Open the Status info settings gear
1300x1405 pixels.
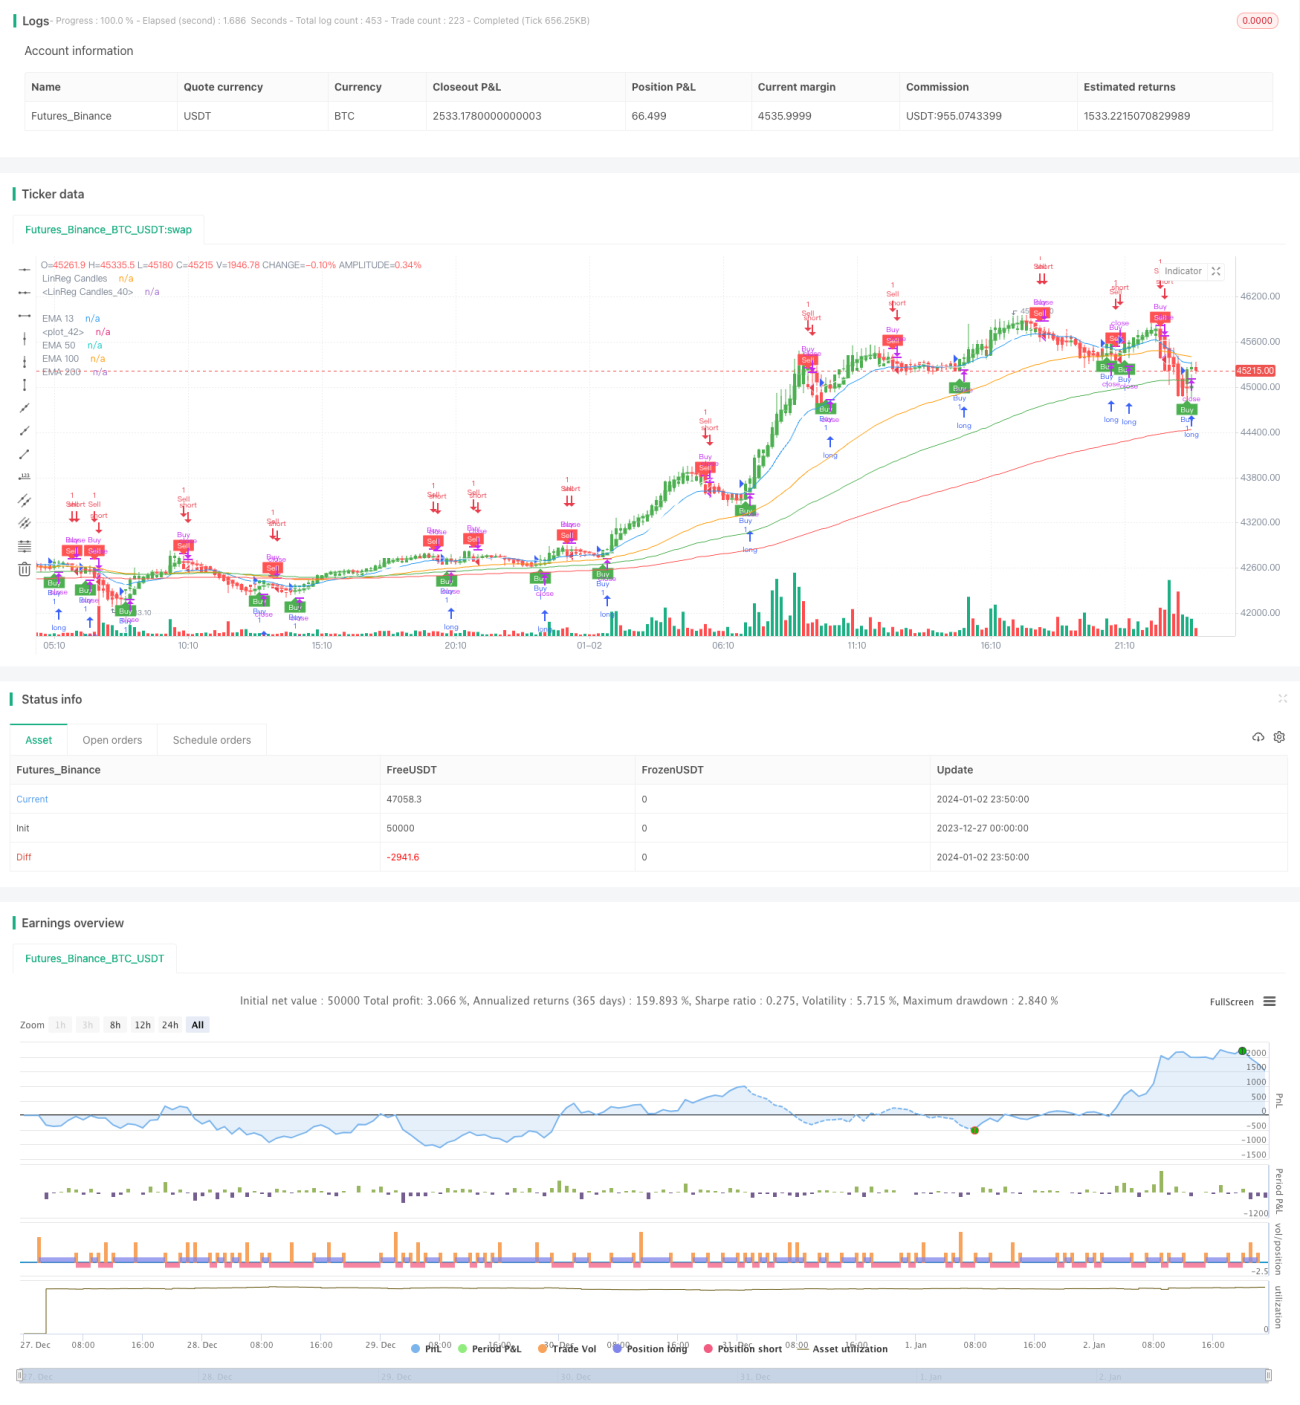click(x=1279, y=737)
